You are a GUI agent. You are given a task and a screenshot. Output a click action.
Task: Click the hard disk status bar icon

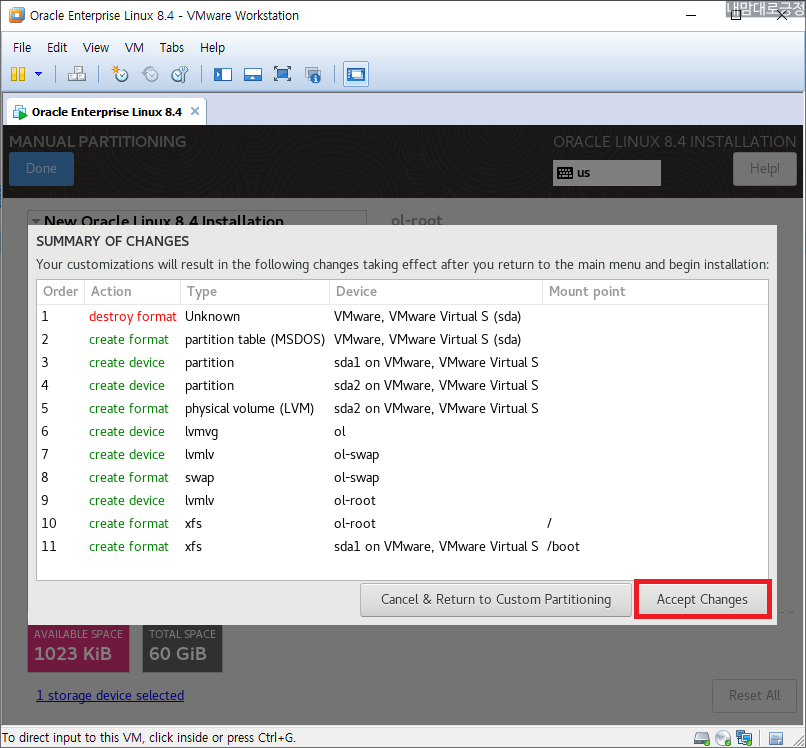pos(702,738)
